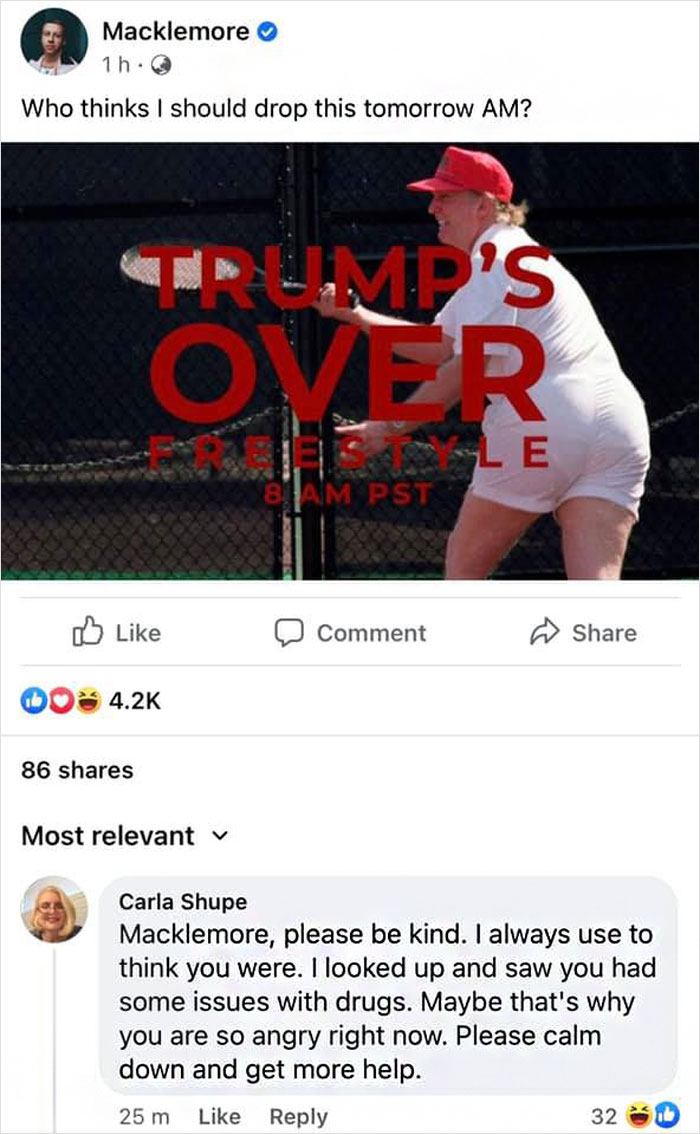View the 32 reactions on the comment
The height and width of the screenshot is (1134, 700).
pyautogui.click(x=635, y=1116)
